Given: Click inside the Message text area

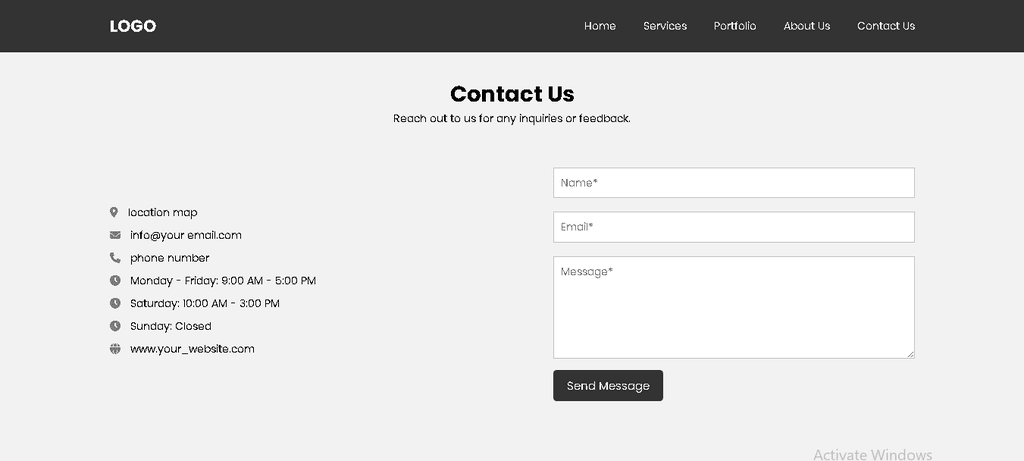Looking at the screenshot, I should click(733, 307).
